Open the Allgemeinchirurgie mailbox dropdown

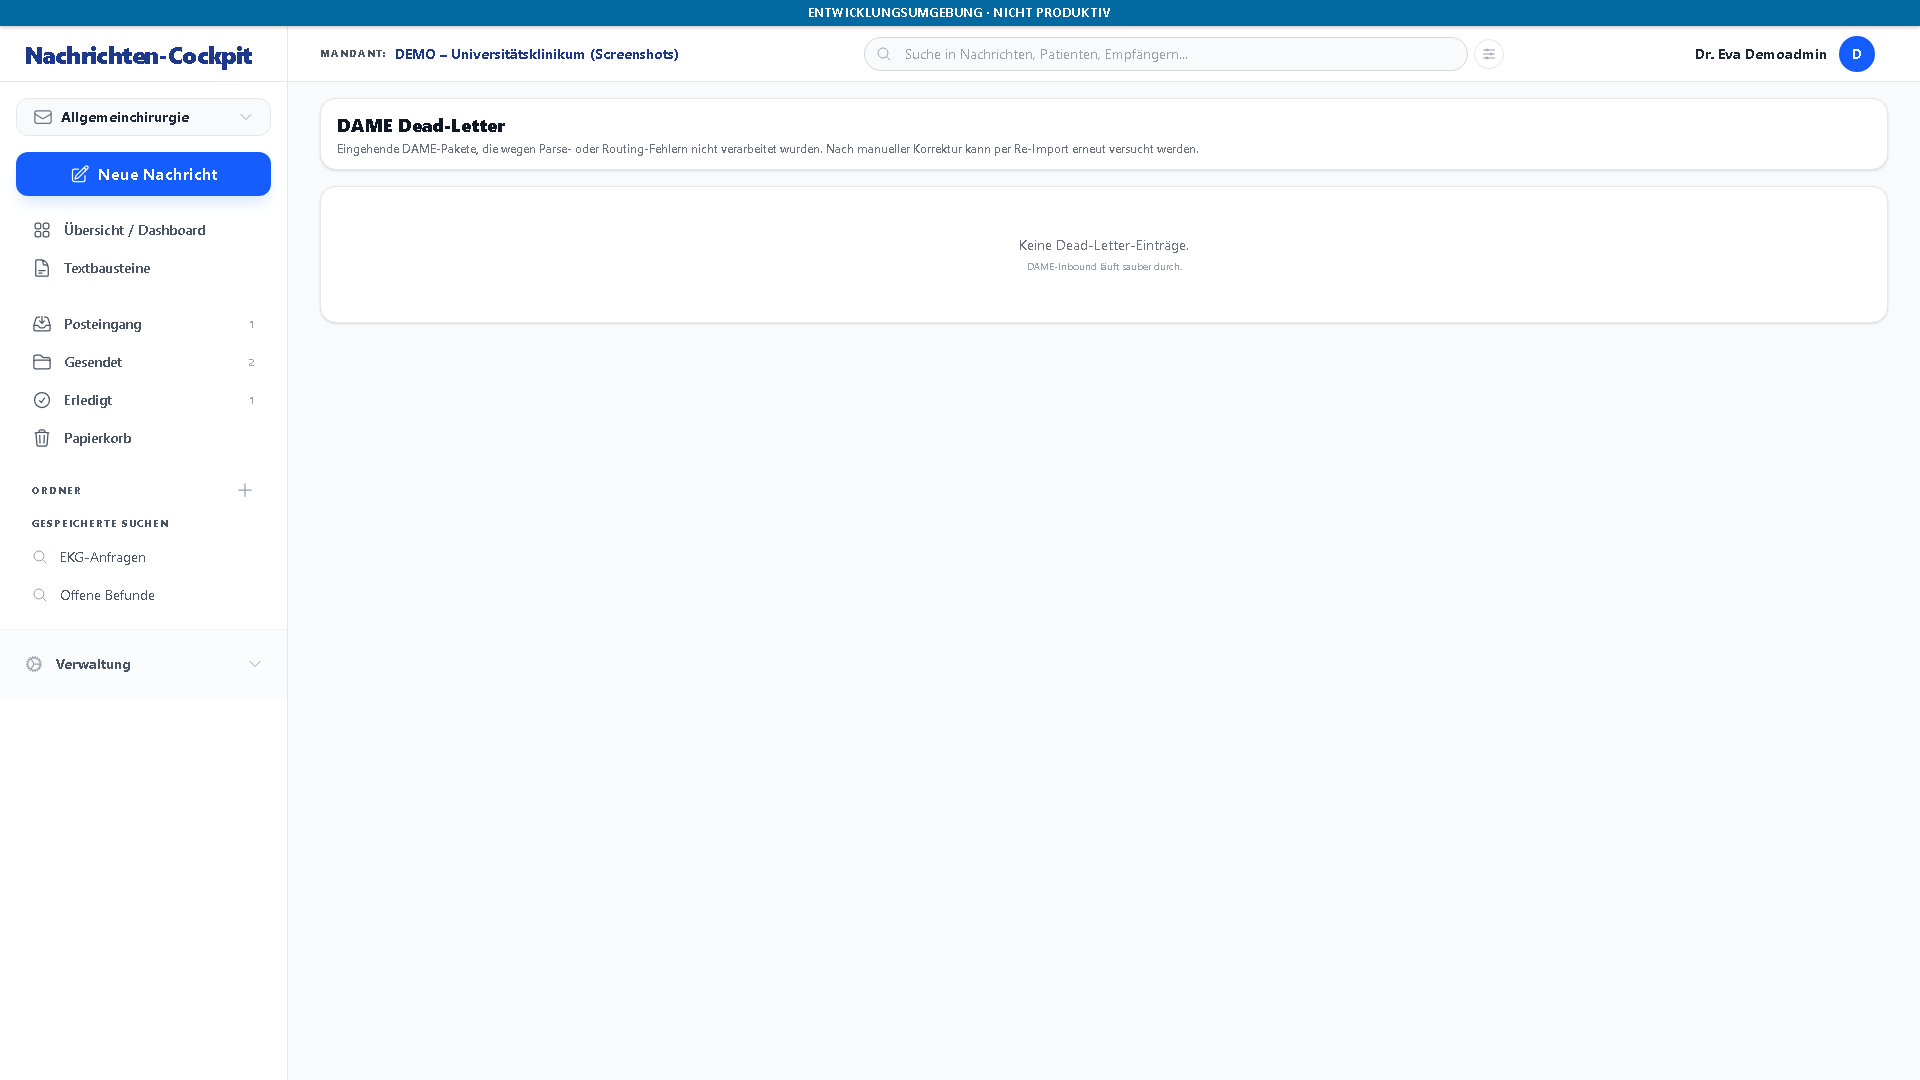coord(143,117)
